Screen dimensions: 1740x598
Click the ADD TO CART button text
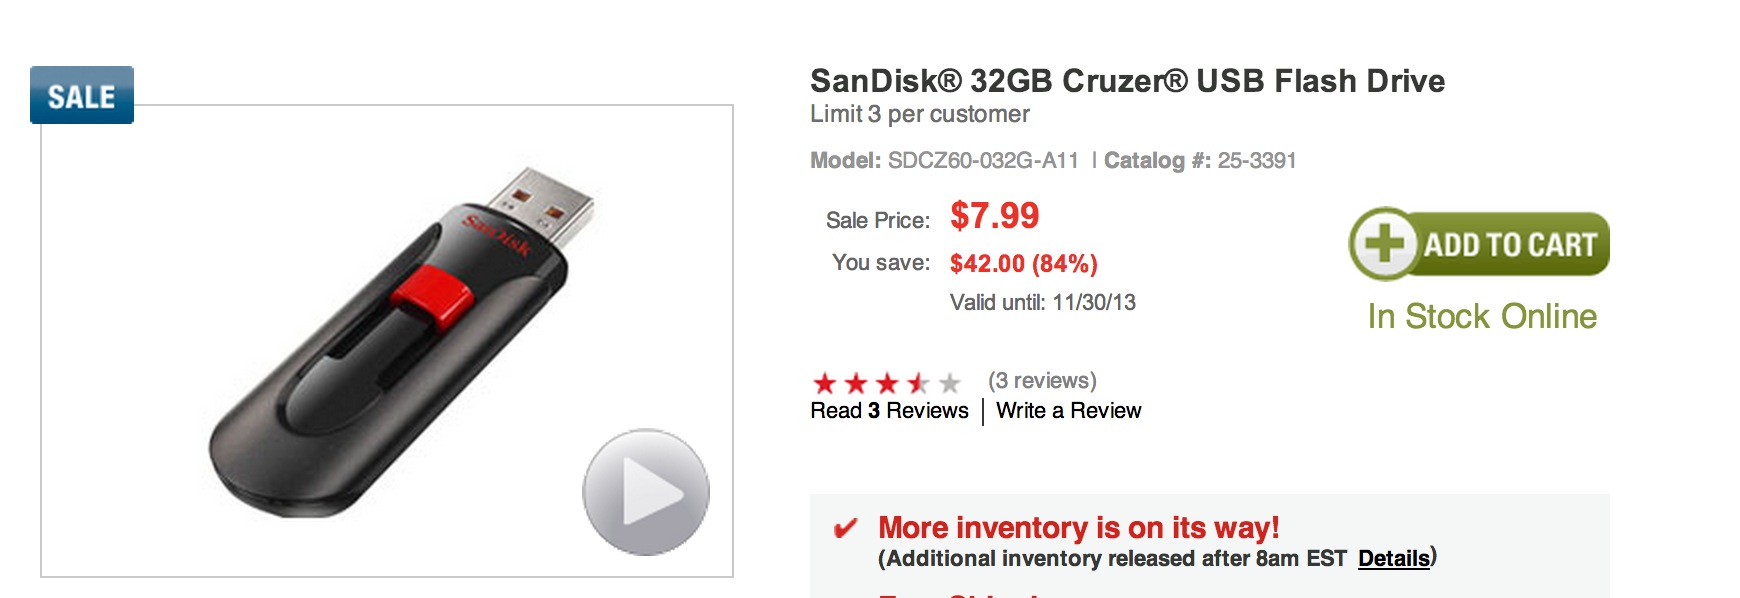(x=1510, y=245)
